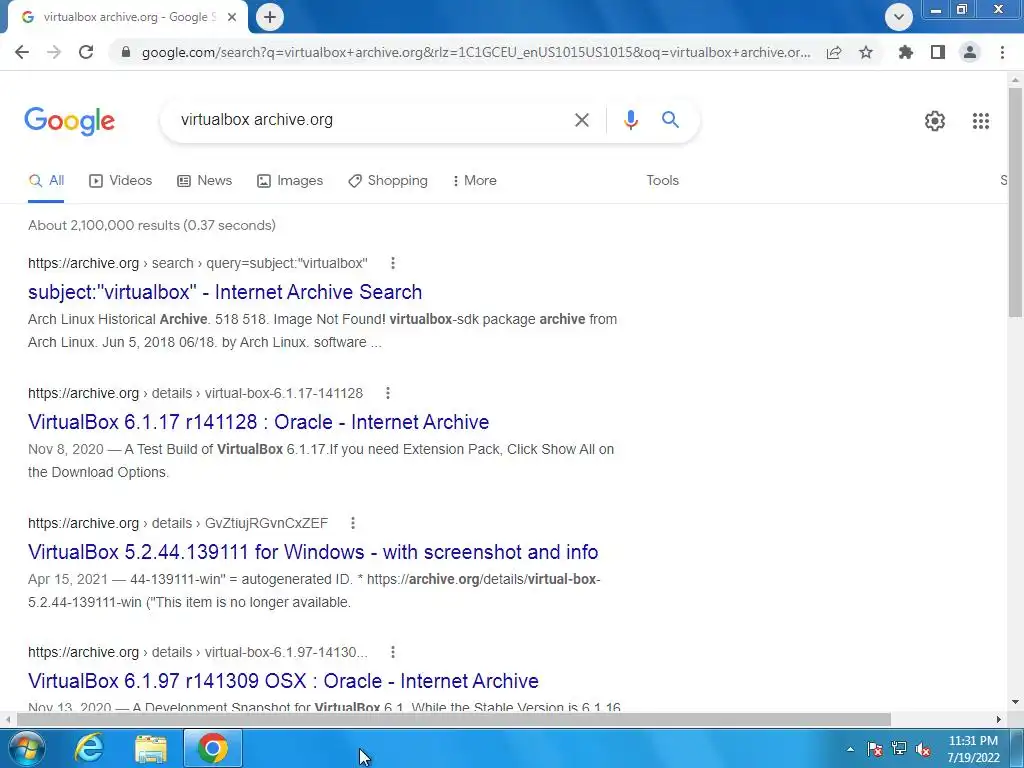Open Chrome extensions puzzle icon
1024x768 pixels.
click(x=906, y=52)
